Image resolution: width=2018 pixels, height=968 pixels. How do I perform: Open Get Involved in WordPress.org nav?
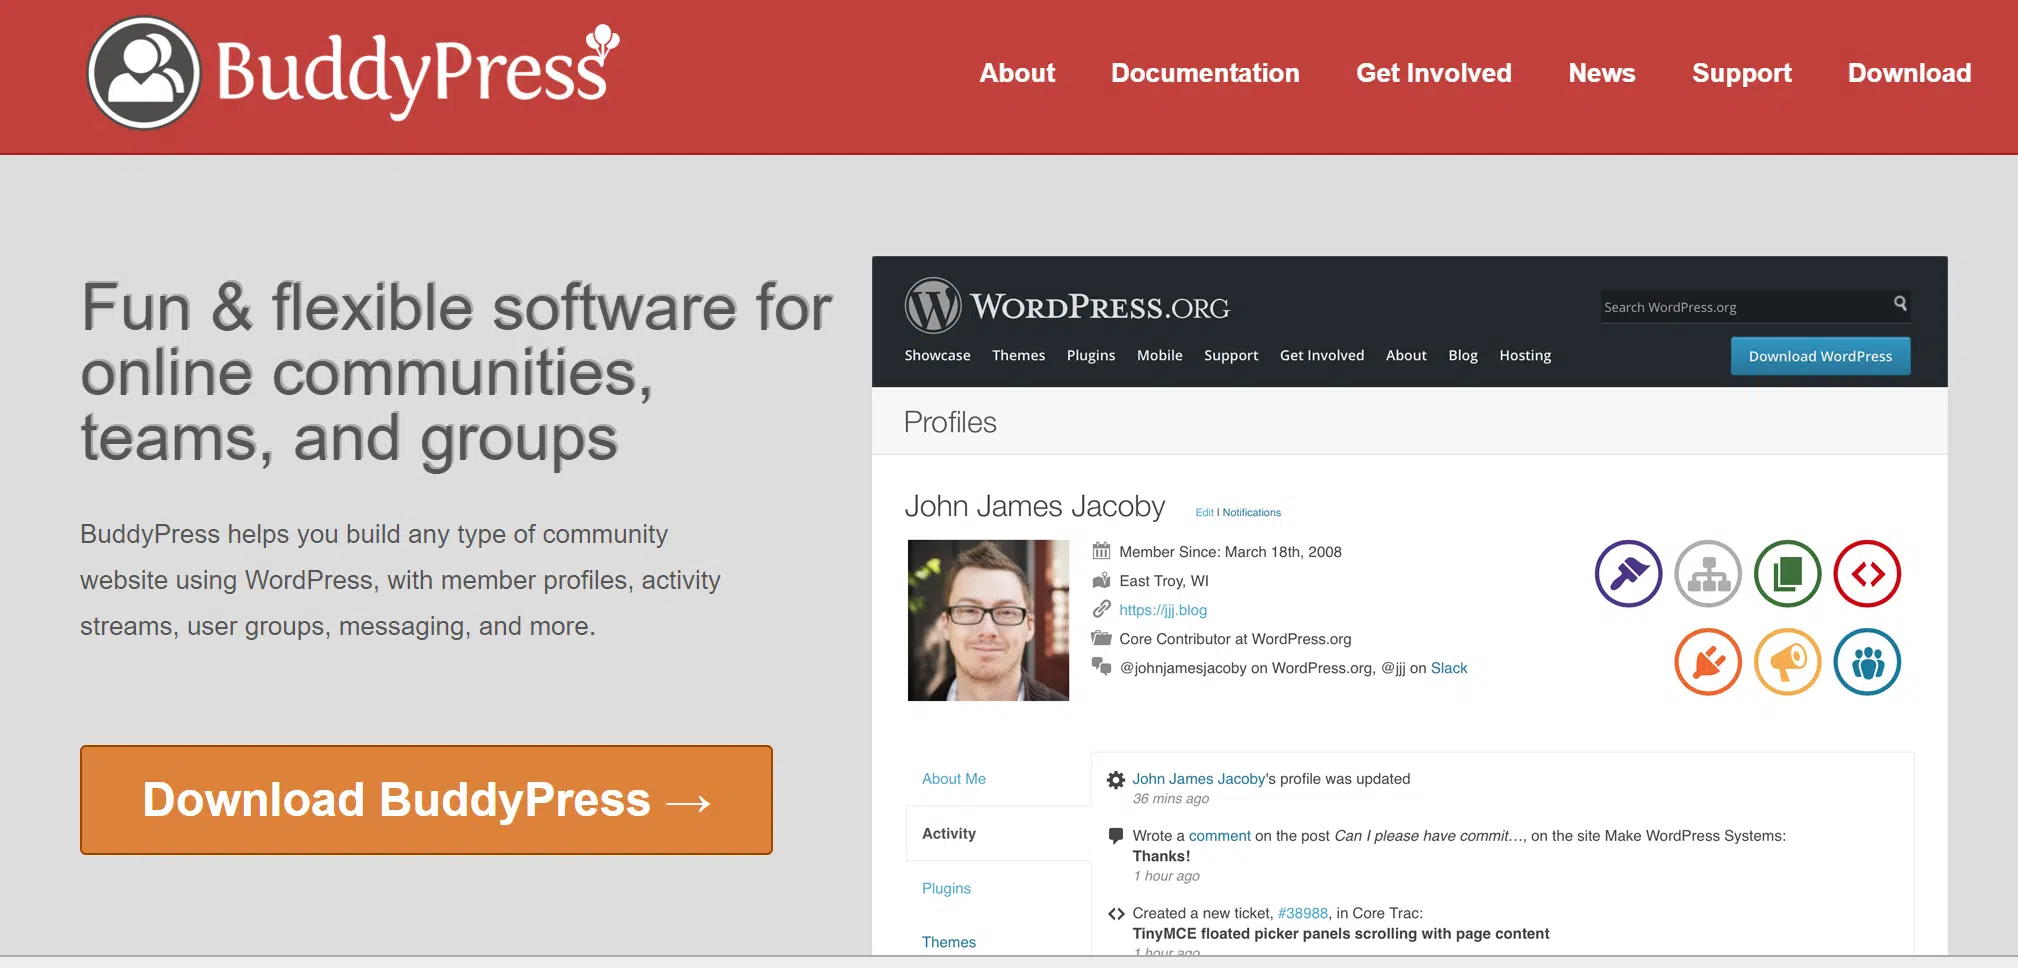click(x=1321, y=355)
